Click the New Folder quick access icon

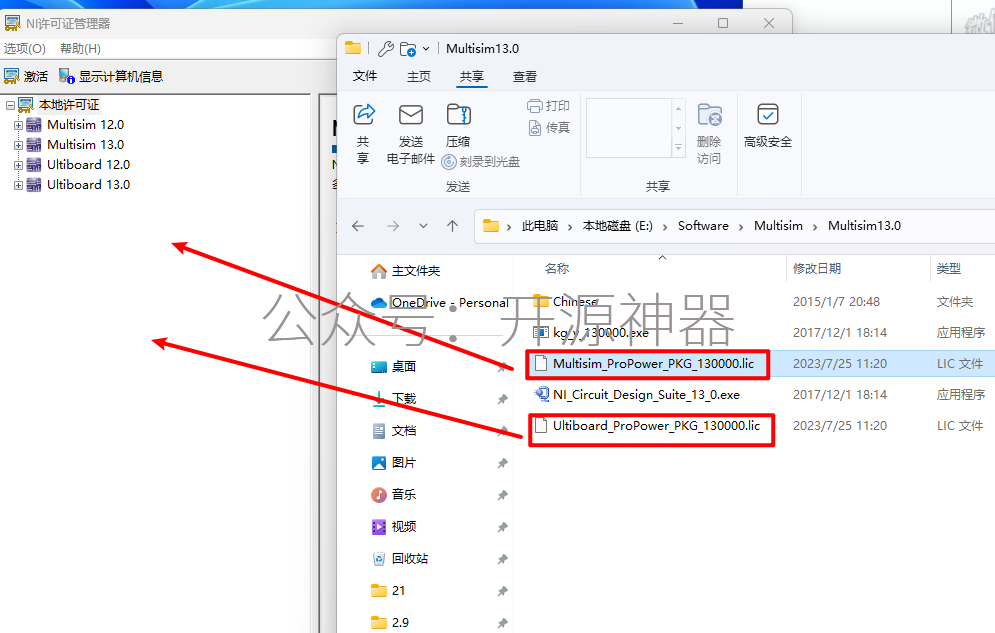click(407, 48)
